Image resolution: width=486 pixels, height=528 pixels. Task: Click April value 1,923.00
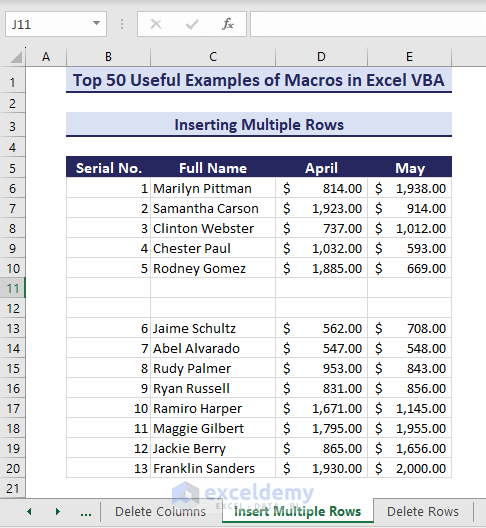(x=321, y=208)
